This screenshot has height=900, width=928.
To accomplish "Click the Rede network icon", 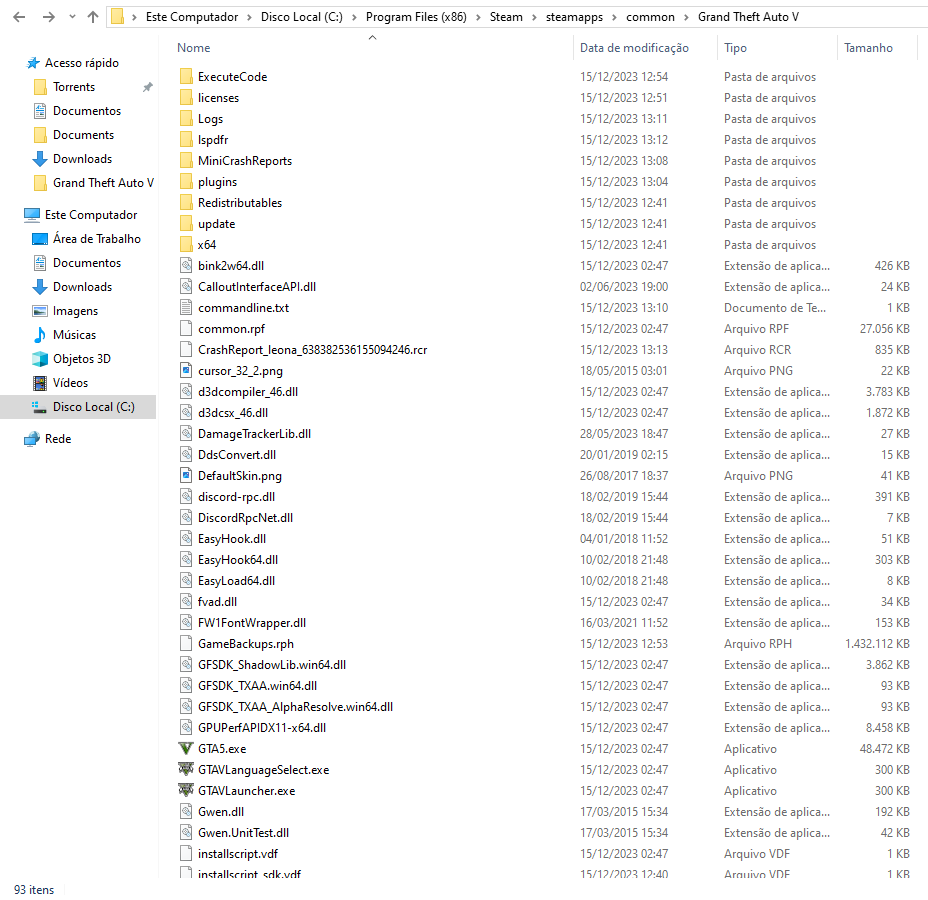I will [31, 439].
